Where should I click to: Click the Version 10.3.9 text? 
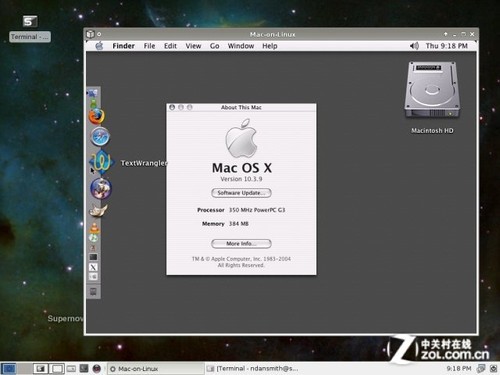click(x=241, y=179)
